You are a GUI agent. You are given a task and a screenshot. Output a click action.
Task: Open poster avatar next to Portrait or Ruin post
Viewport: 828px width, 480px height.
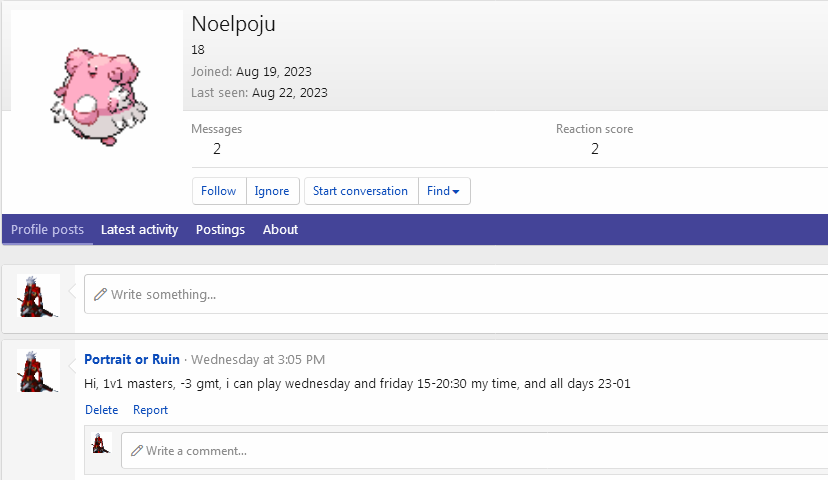[39, 370]
